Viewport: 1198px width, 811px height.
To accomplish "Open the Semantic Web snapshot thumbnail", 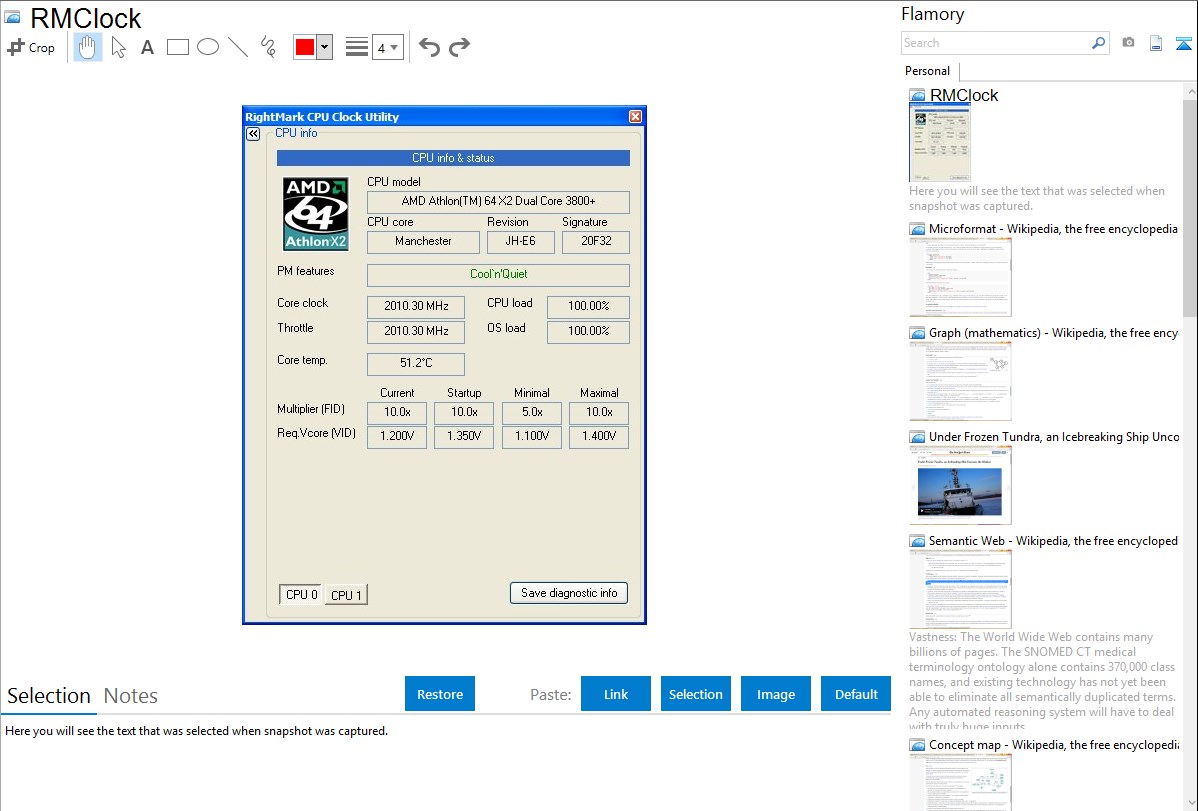I will pyautogui.click(x=960, y=589).
